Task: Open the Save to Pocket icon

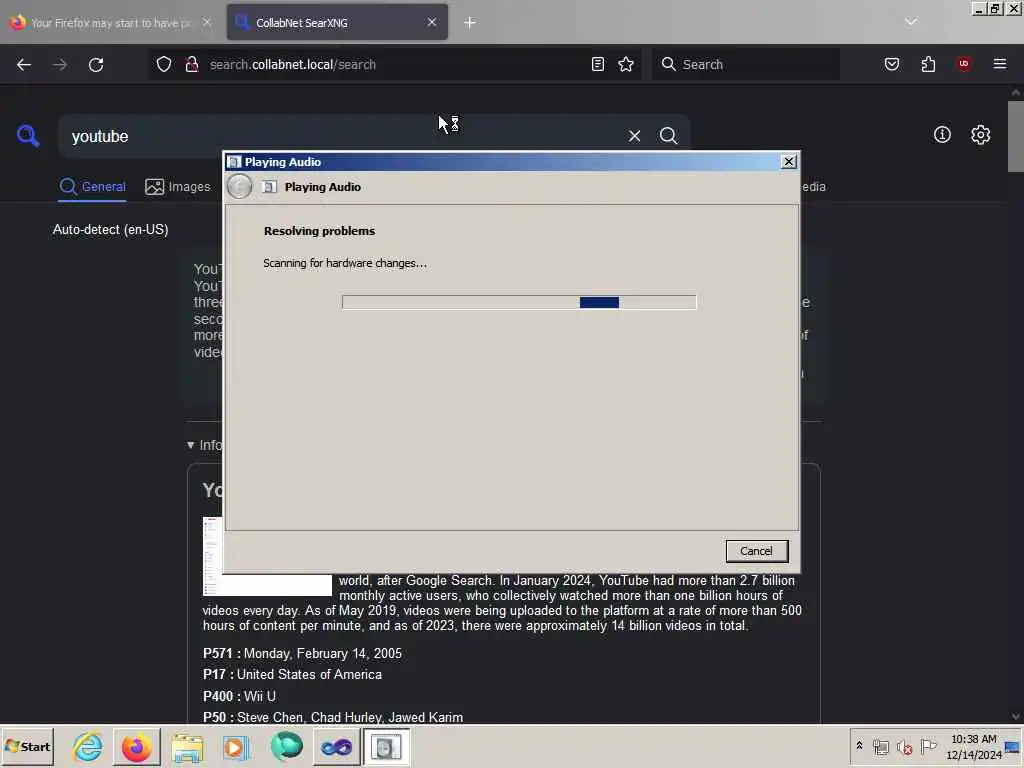Action: [x=892, y=64]
